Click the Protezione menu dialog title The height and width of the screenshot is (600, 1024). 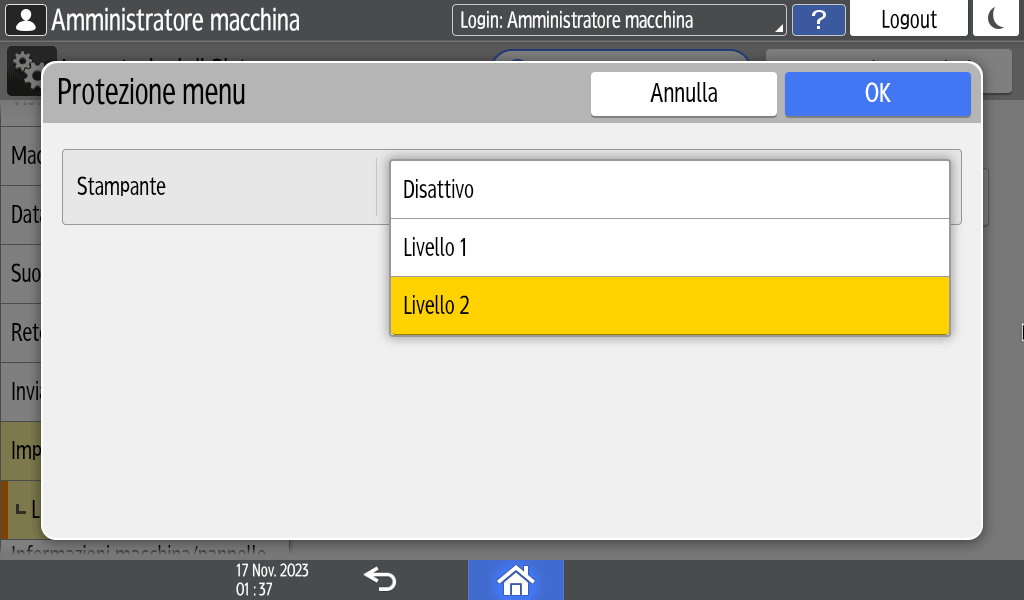152,92
